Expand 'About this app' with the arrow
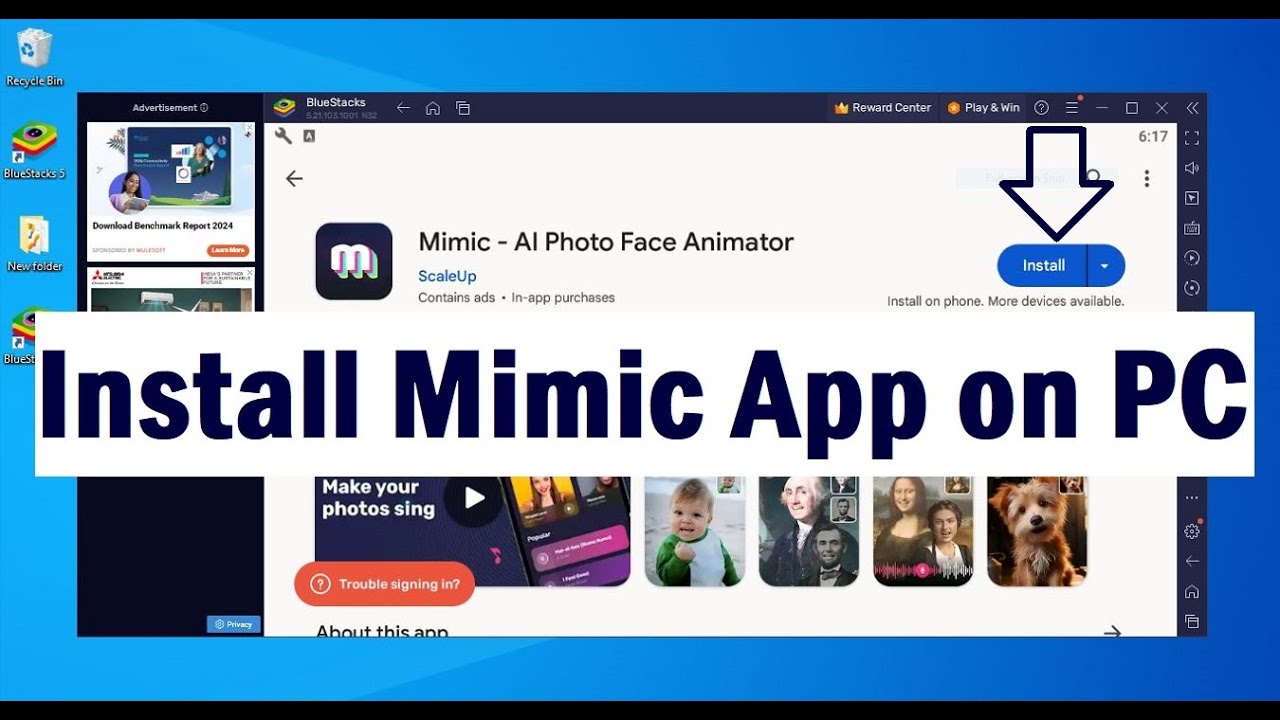The height and width of the screenshot is (720, 1280). (1112, 632)
